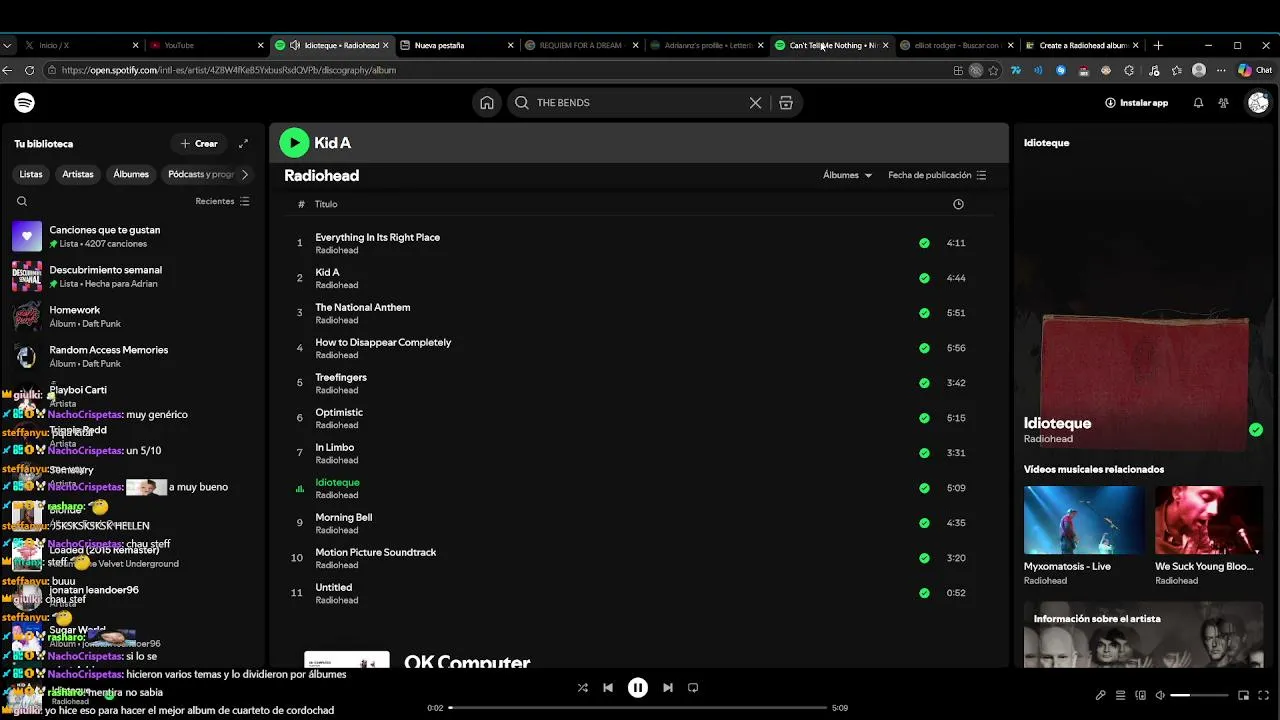Open Spotify home via house icon

(486, 103)
